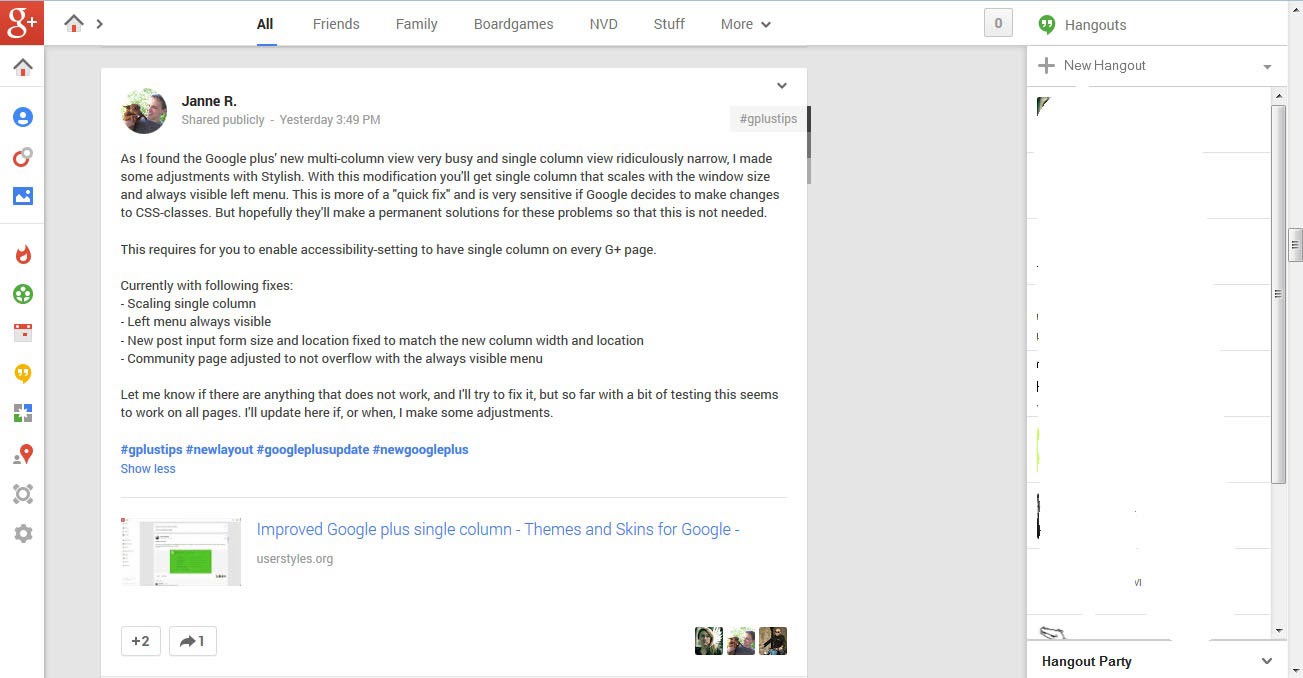Click the Hangouts panel scrollbar up arrow
This screenshot has width=1303, height=678.
pos(1278,96)
